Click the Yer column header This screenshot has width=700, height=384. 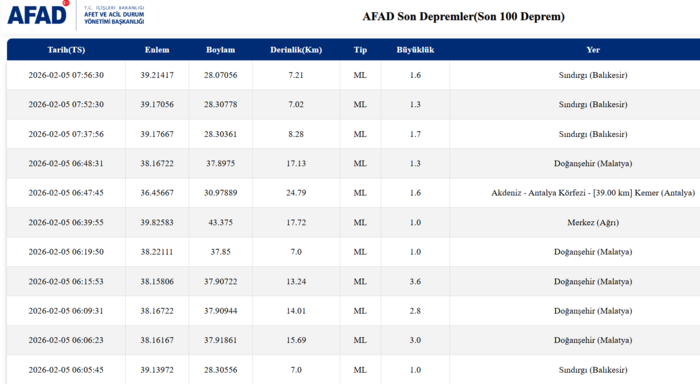point(593,50)
